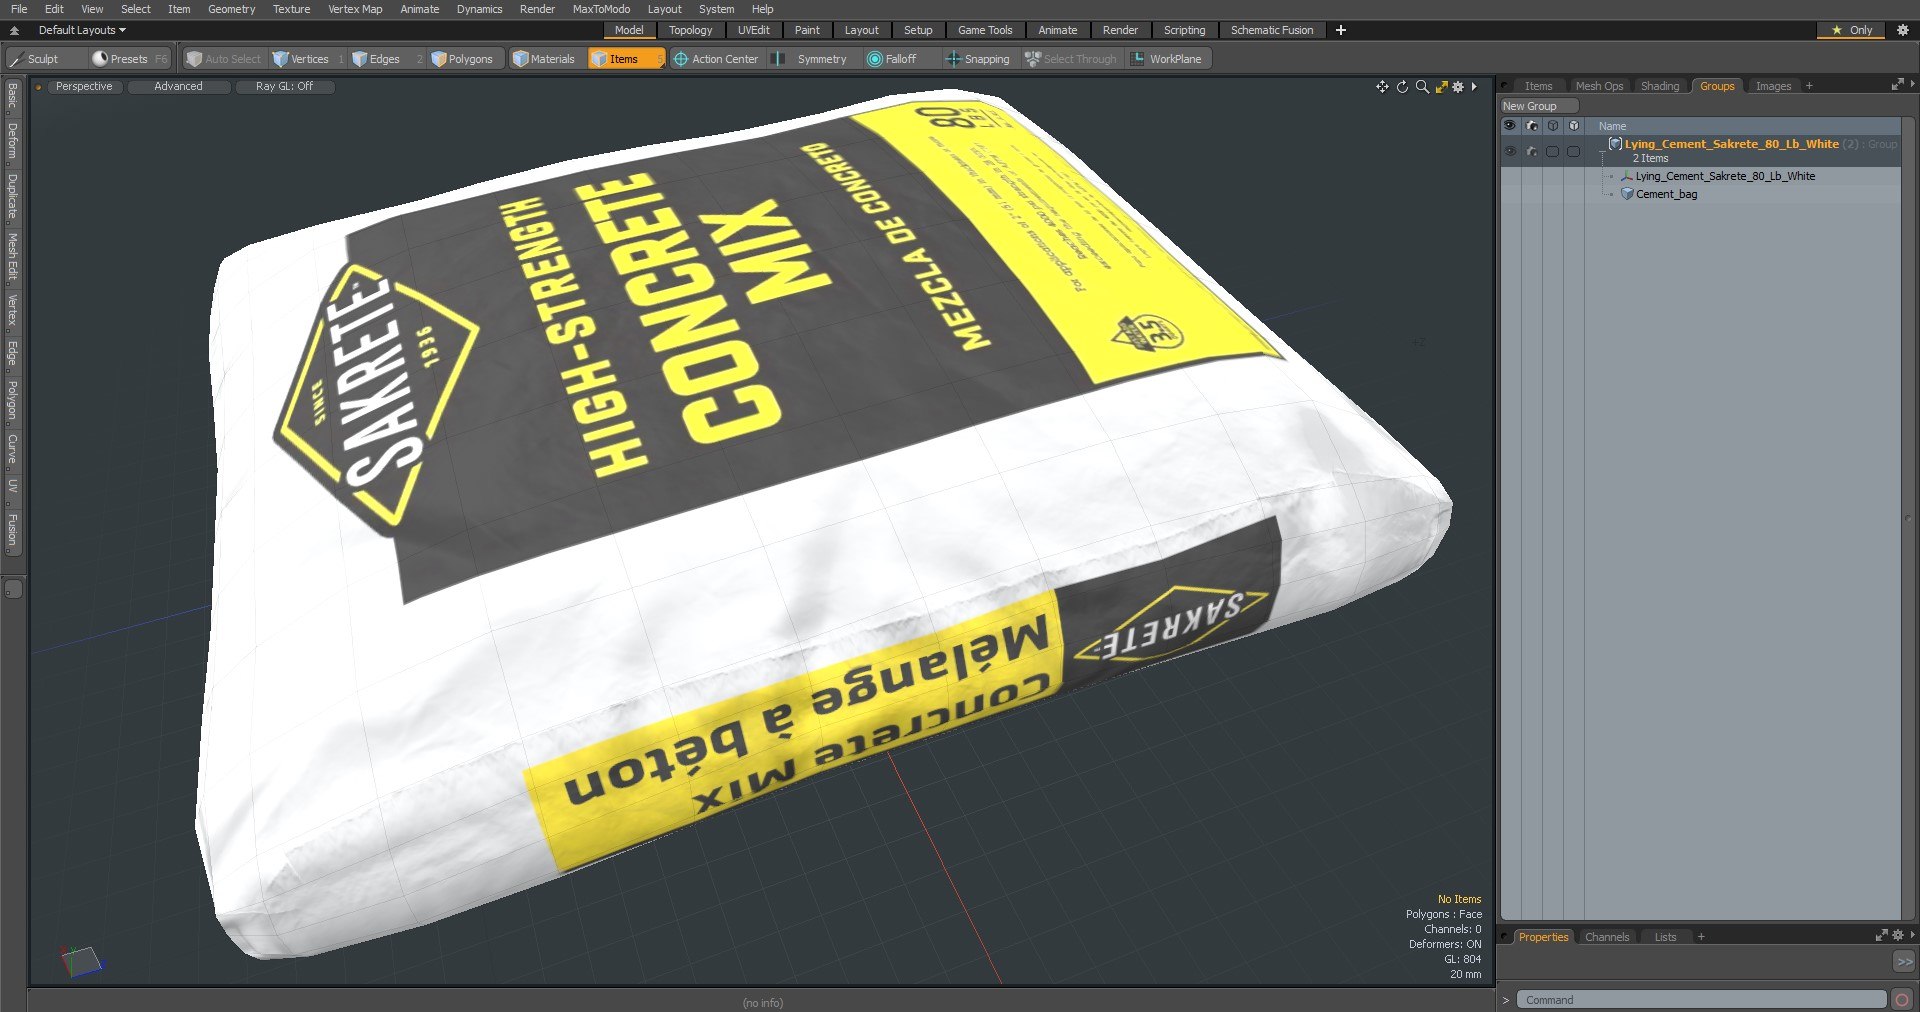
Task: Add a tab next to Lists
Action: click(x=1701, y=937)
